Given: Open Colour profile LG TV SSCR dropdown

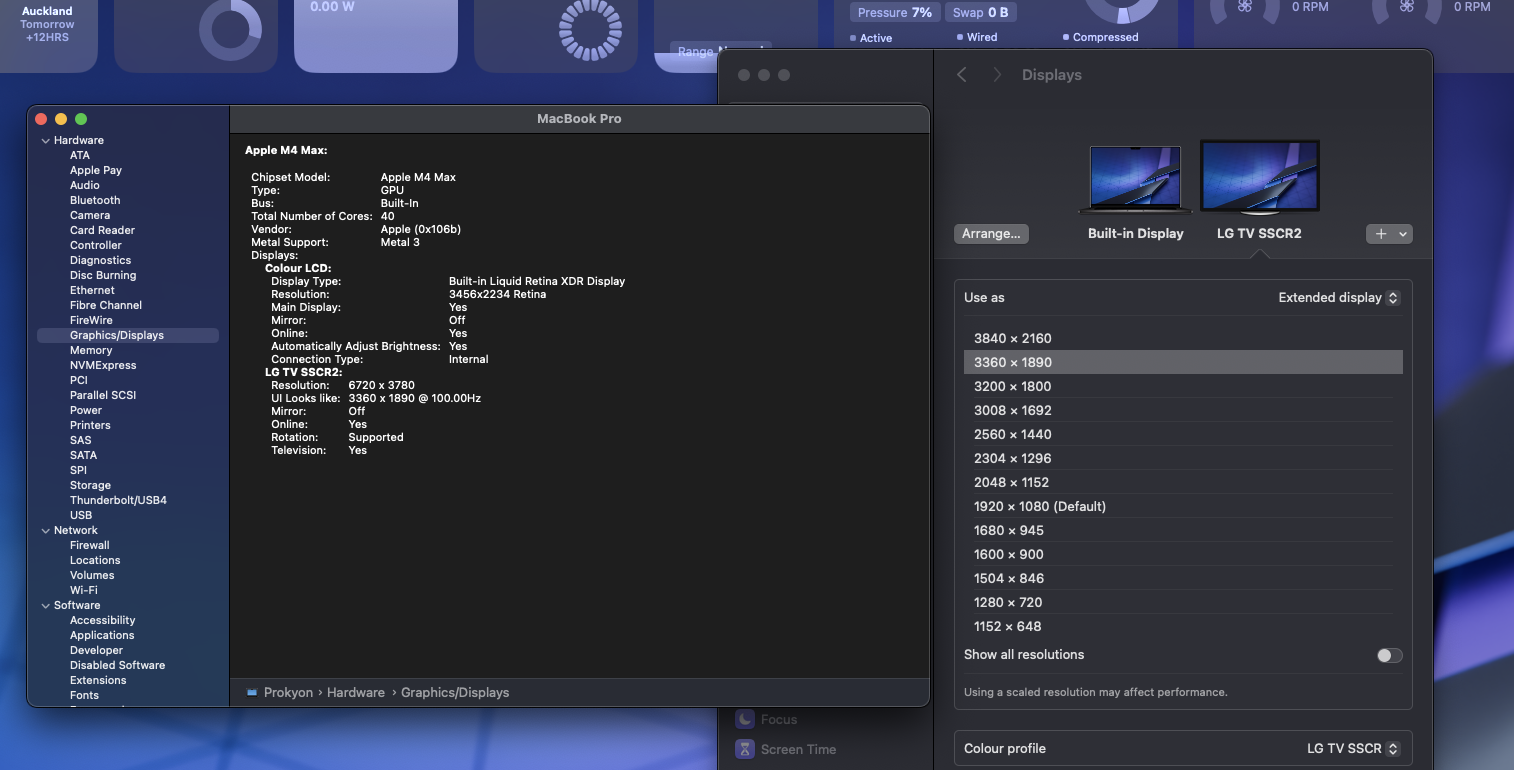Looking at the screenshot, I should (x=1352, y=748).
